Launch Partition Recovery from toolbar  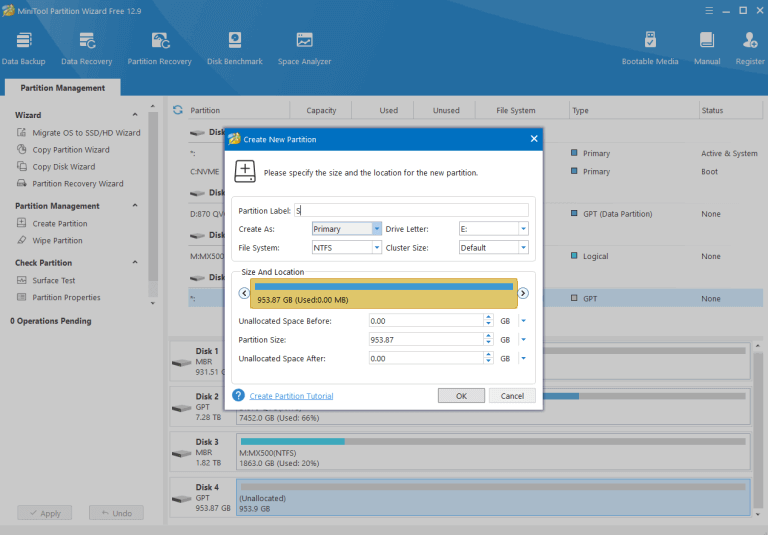[x=159, y=49]
